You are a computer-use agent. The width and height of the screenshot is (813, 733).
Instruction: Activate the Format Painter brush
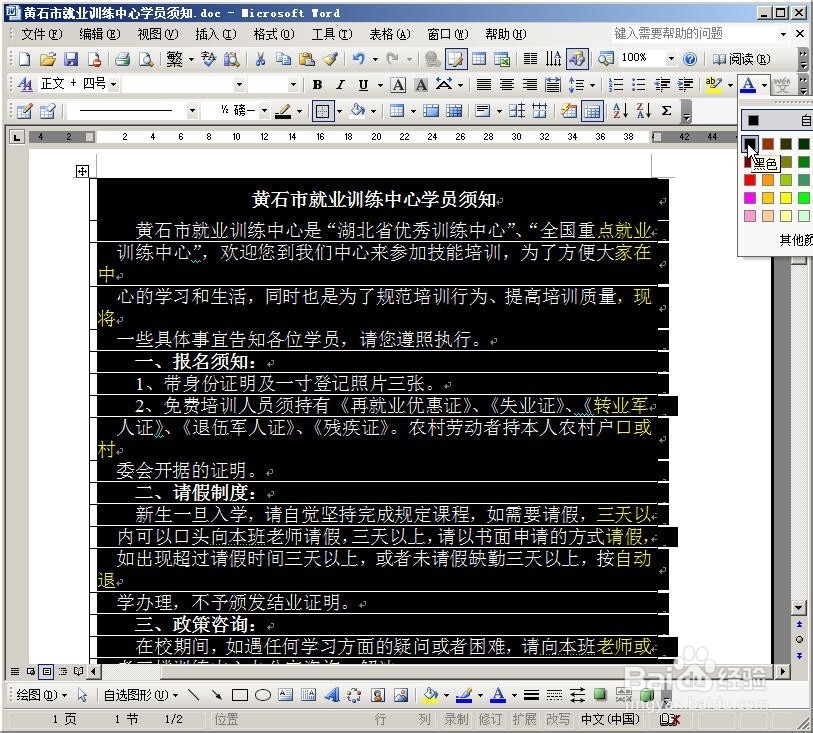(x=330, y=59)
